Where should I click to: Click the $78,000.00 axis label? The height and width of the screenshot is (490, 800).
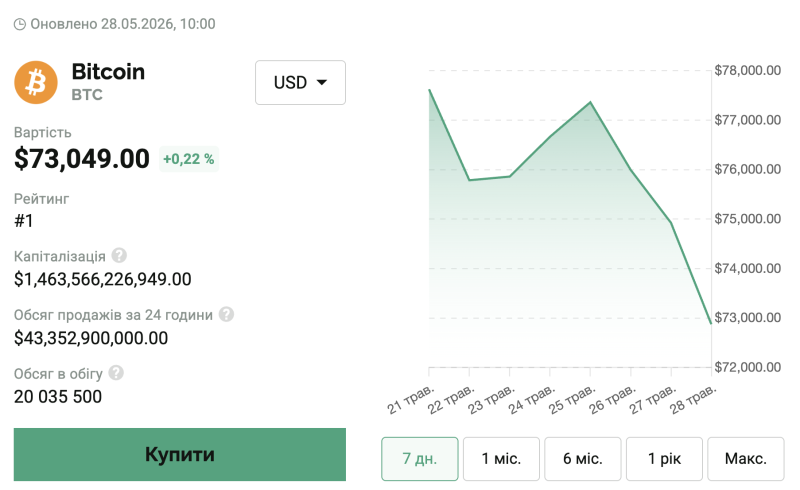click(747, 70)
